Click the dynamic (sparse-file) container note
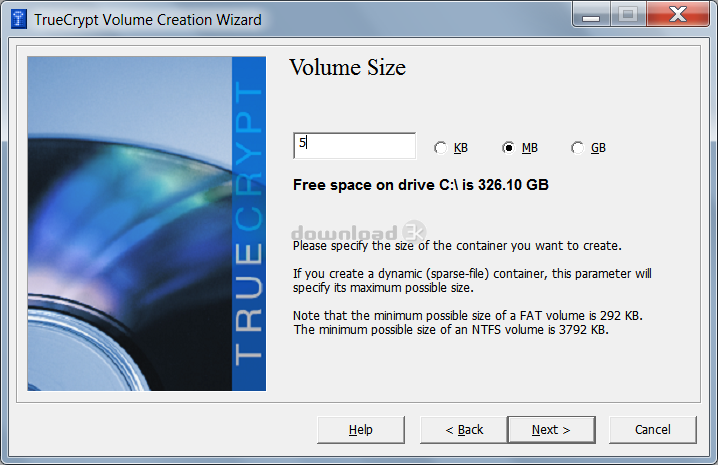Screen dimensions: 718x465 [x=472, y=280]
